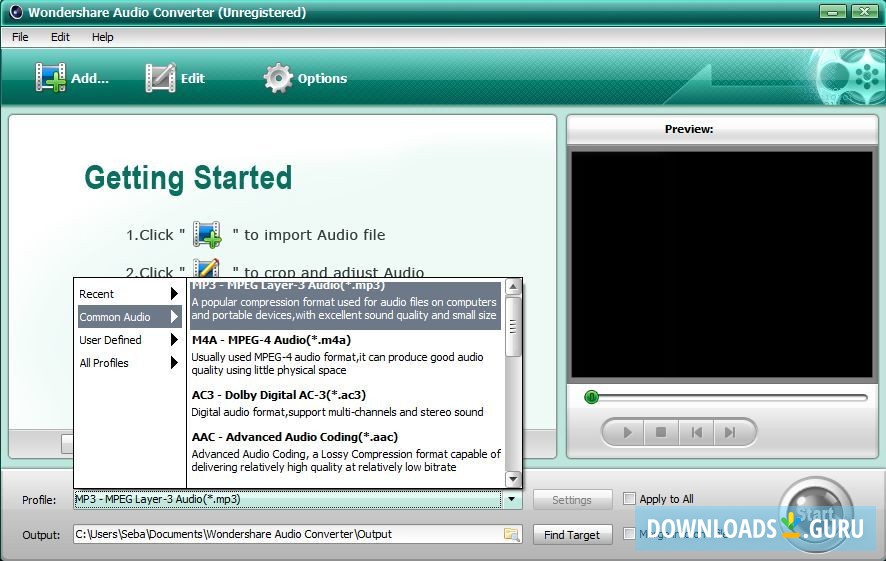Open Options via the gear icon

(277, 78)
